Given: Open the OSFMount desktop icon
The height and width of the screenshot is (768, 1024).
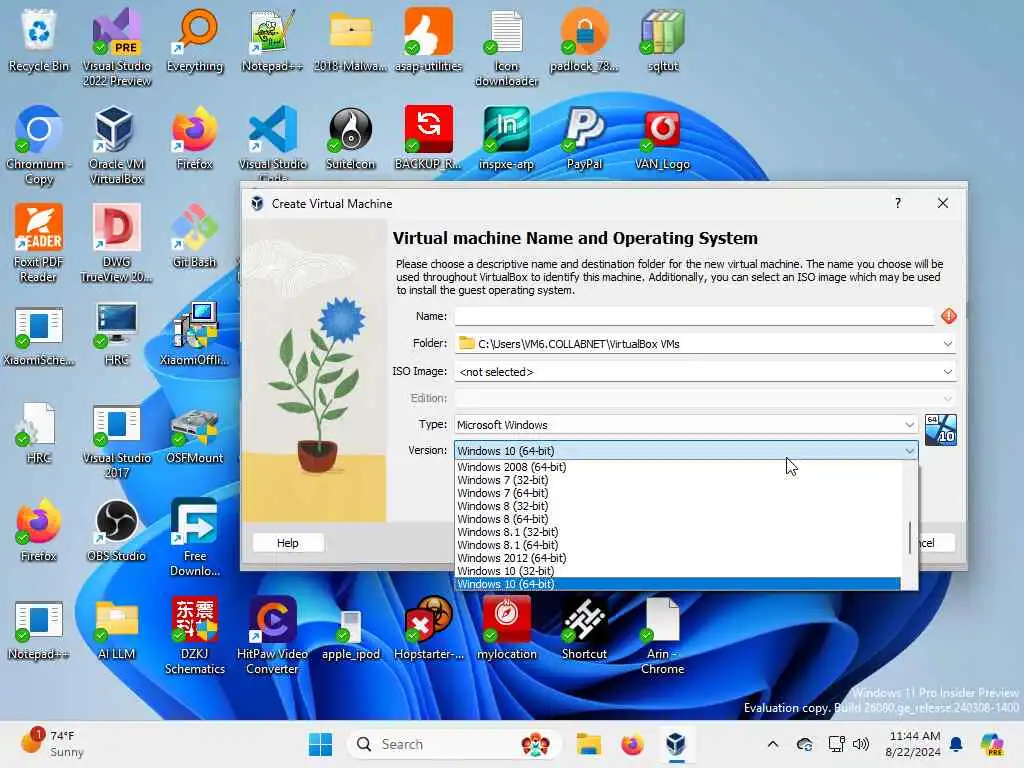Looking at the screenshot, I should point(195,436).
